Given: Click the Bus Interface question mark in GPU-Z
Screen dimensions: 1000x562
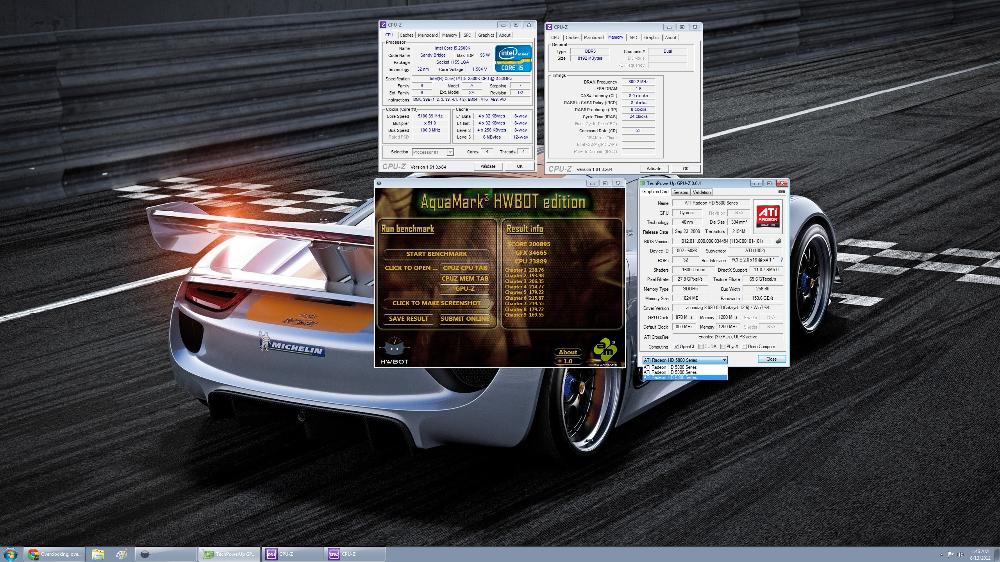Looking at the screenshot, I should point(782,260).
